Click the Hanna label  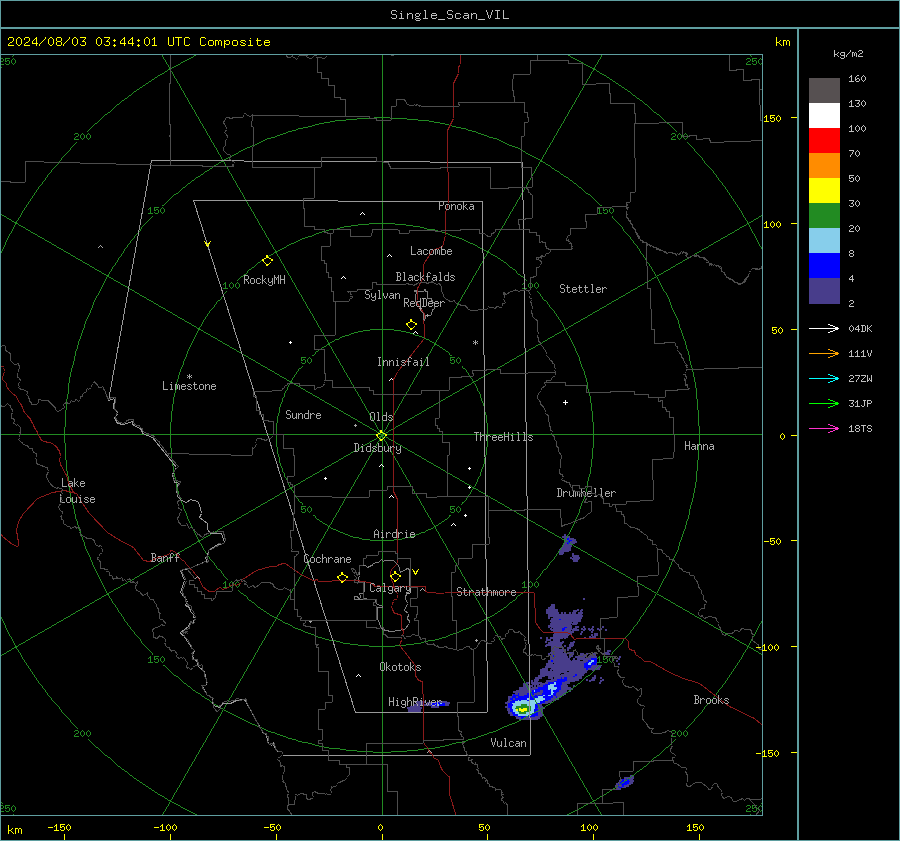pyautogui.click(x=699, y=446)
